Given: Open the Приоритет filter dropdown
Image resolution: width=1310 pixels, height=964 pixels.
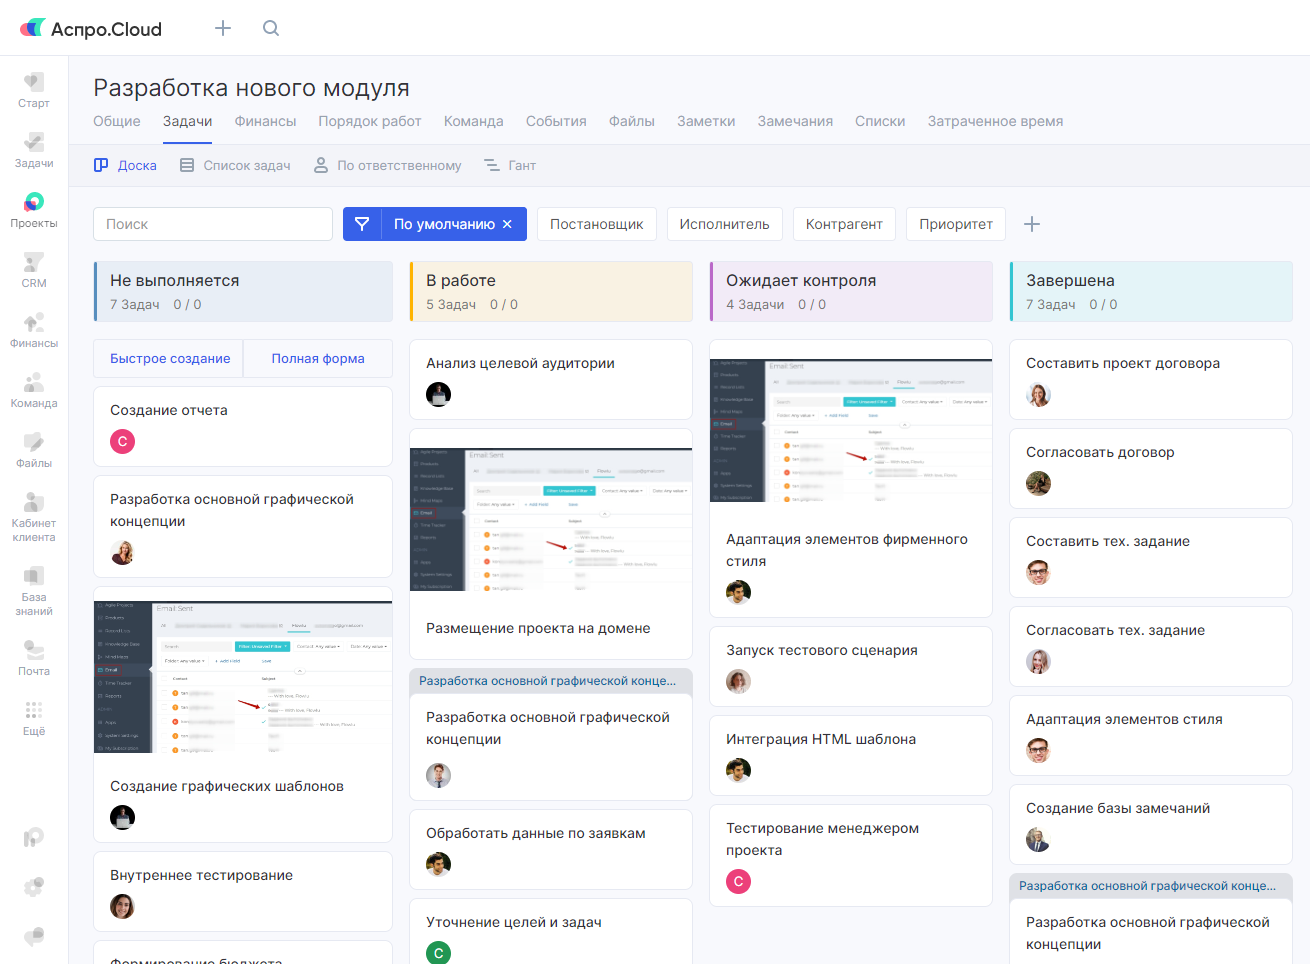Looking at the screenshot, I should [955, 224].
